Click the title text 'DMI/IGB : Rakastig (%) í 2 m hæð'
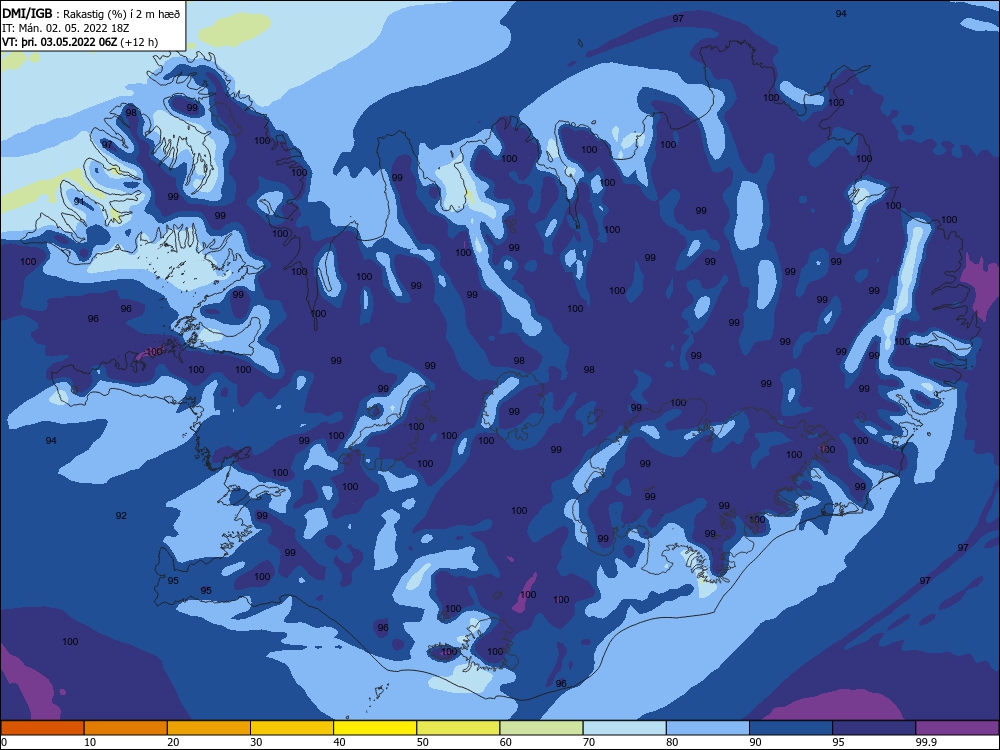Viewport: 1000px width, 750px height. (x=91, y=14)
